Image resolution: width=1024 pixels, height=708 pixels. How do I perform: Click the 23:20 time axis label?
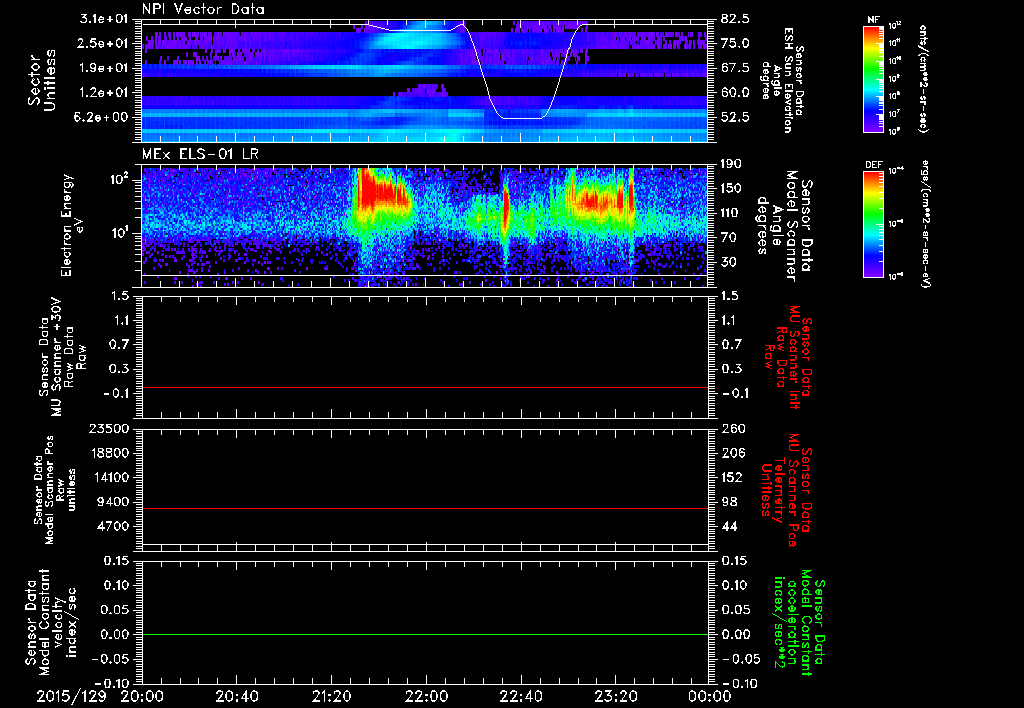click(x=615, y=696)
